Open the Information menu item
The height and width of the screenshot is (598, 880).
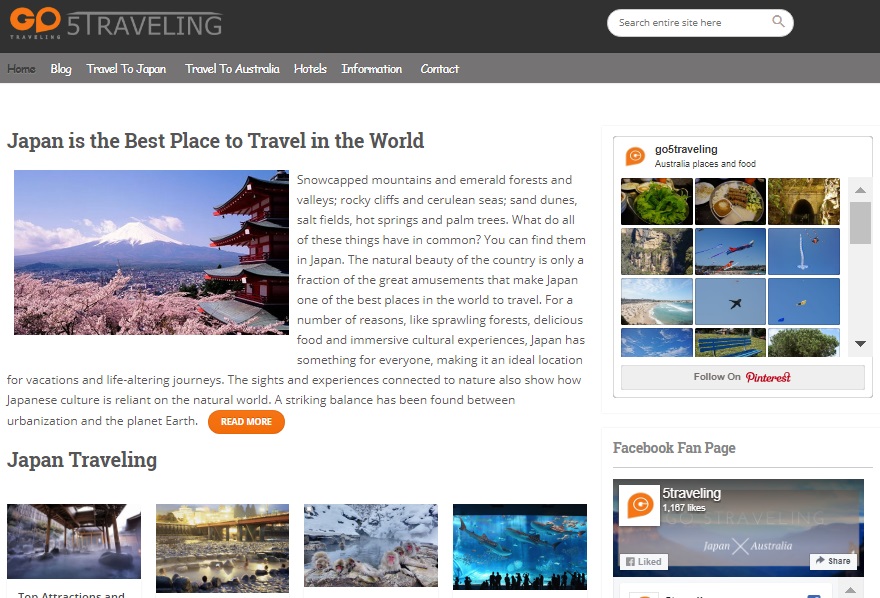[372, 68]
